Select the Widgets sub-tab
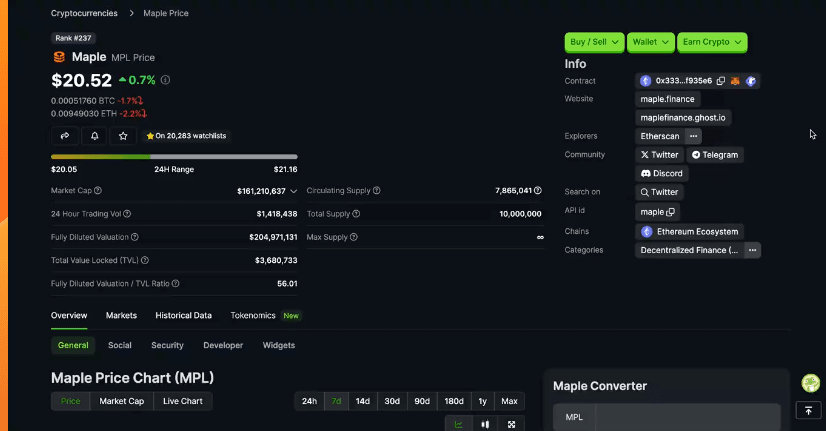Viewport: 826px width, 431px height. pos(279,345)
